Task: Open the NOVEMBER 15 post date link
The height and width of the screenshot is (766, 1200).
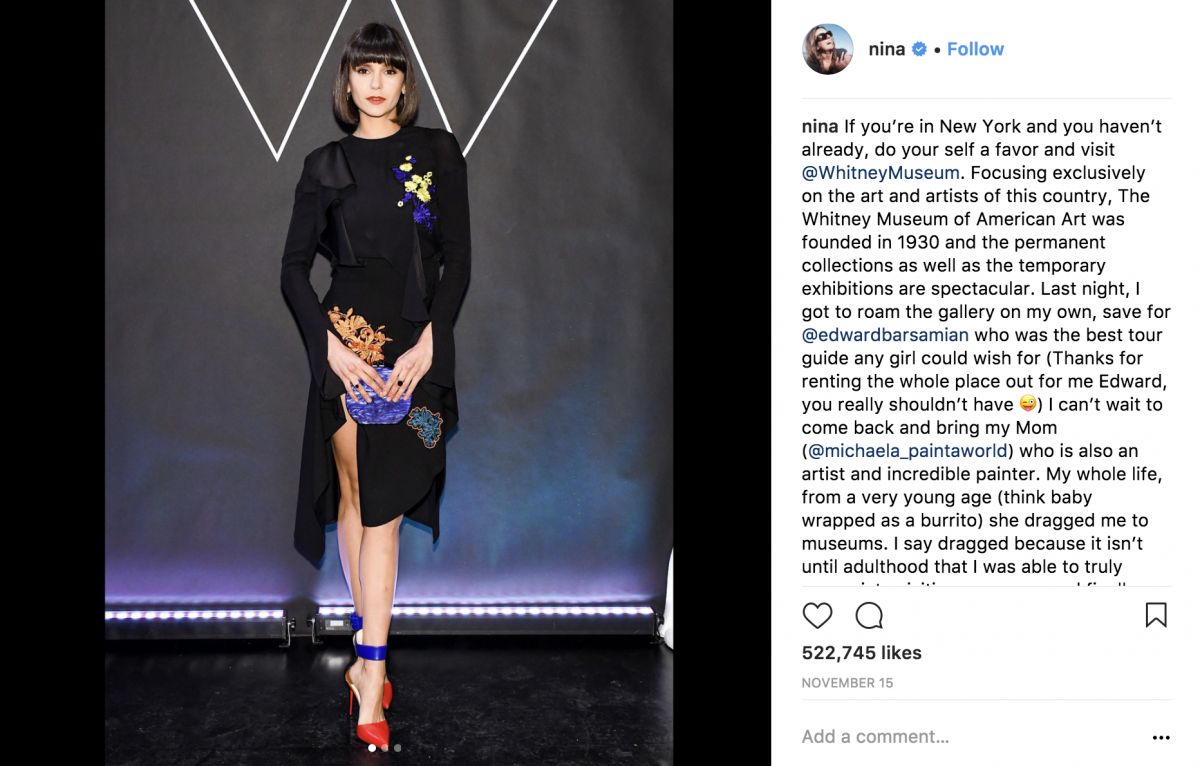Action: tap(847, 683)
